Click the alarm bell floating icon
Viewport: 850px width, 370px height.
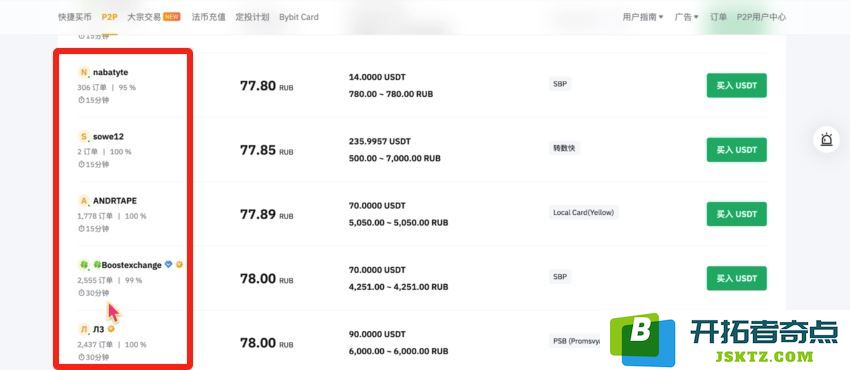(x=826, y=139)
